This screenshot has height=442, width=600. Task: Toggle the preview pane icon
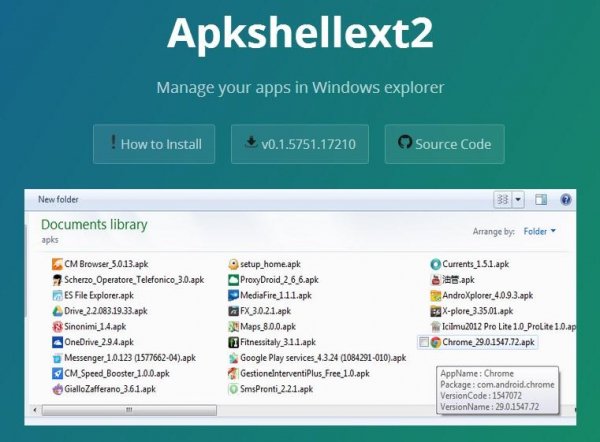541,199
